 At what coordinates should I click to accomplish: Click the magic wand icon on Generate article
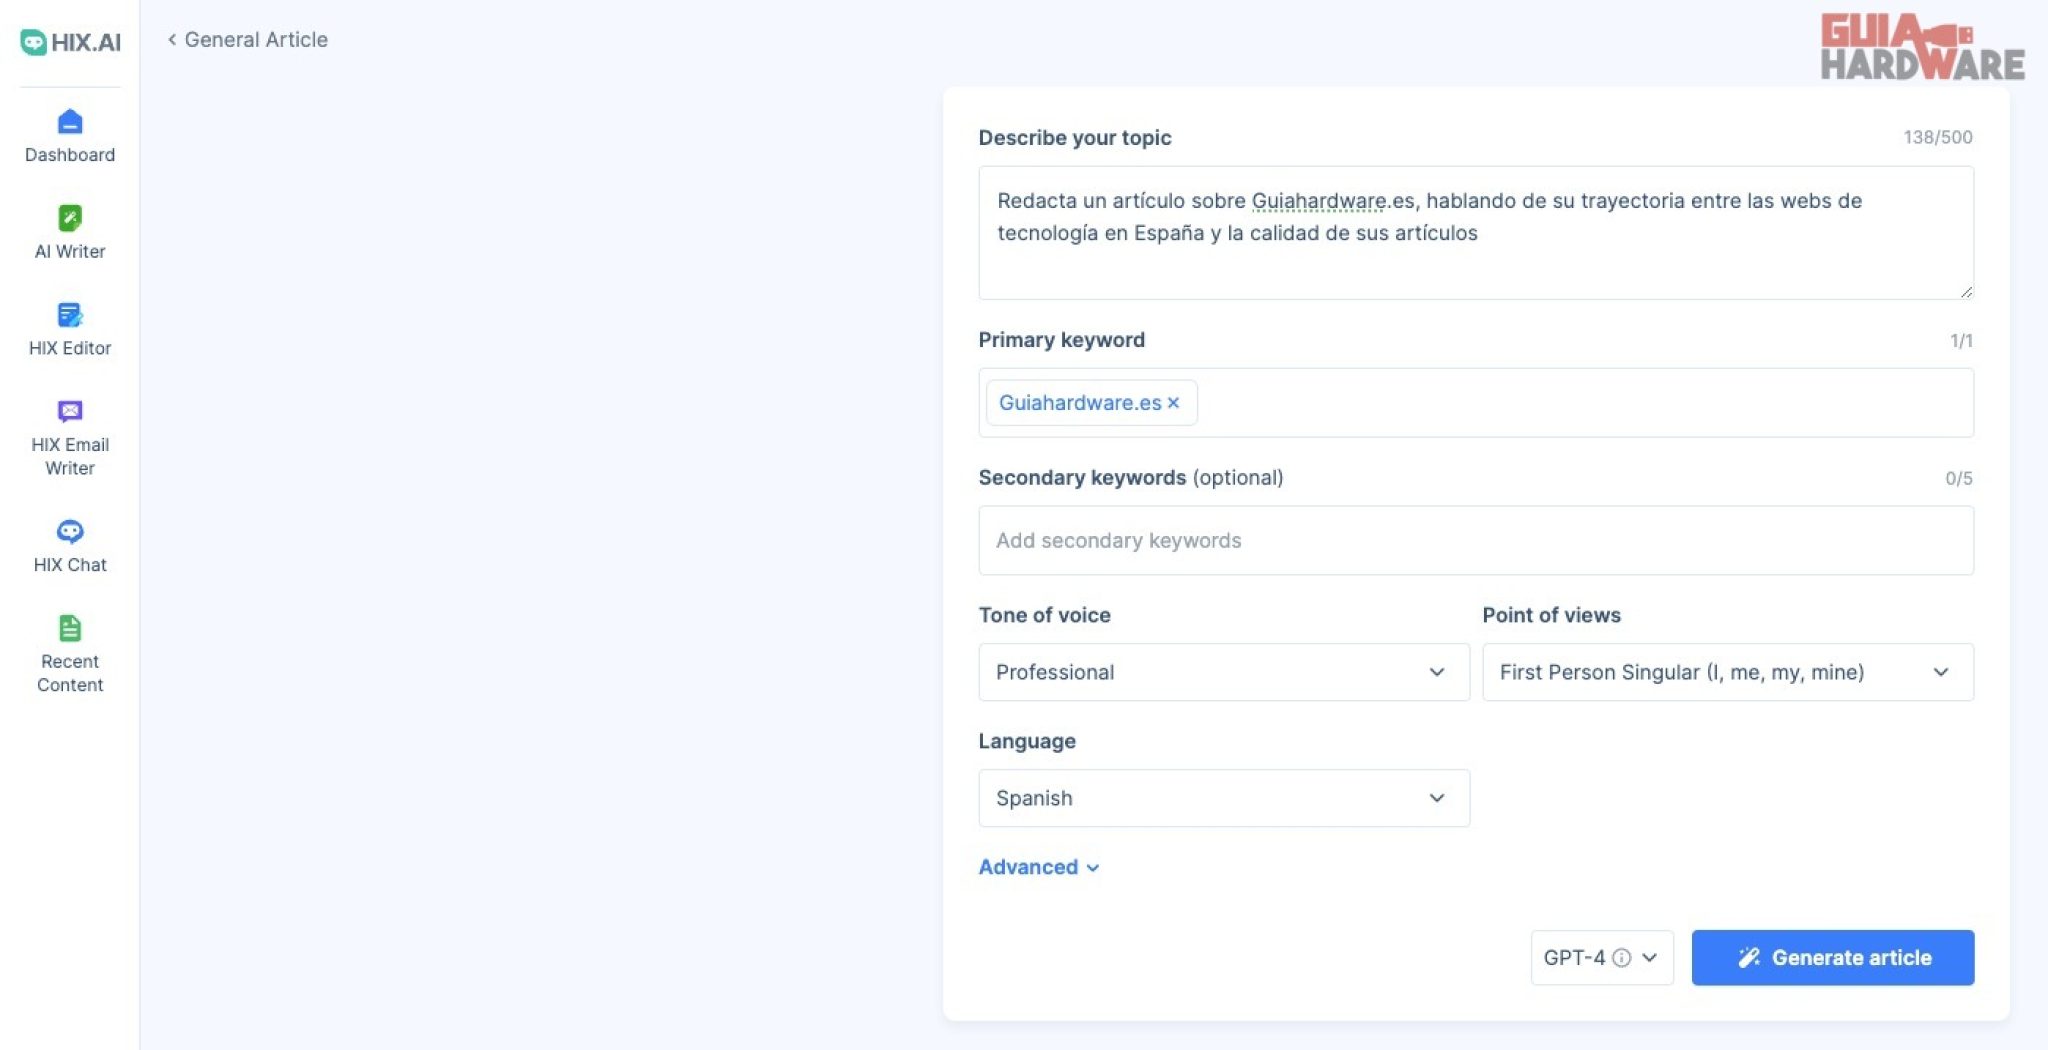coord(1748,957)
